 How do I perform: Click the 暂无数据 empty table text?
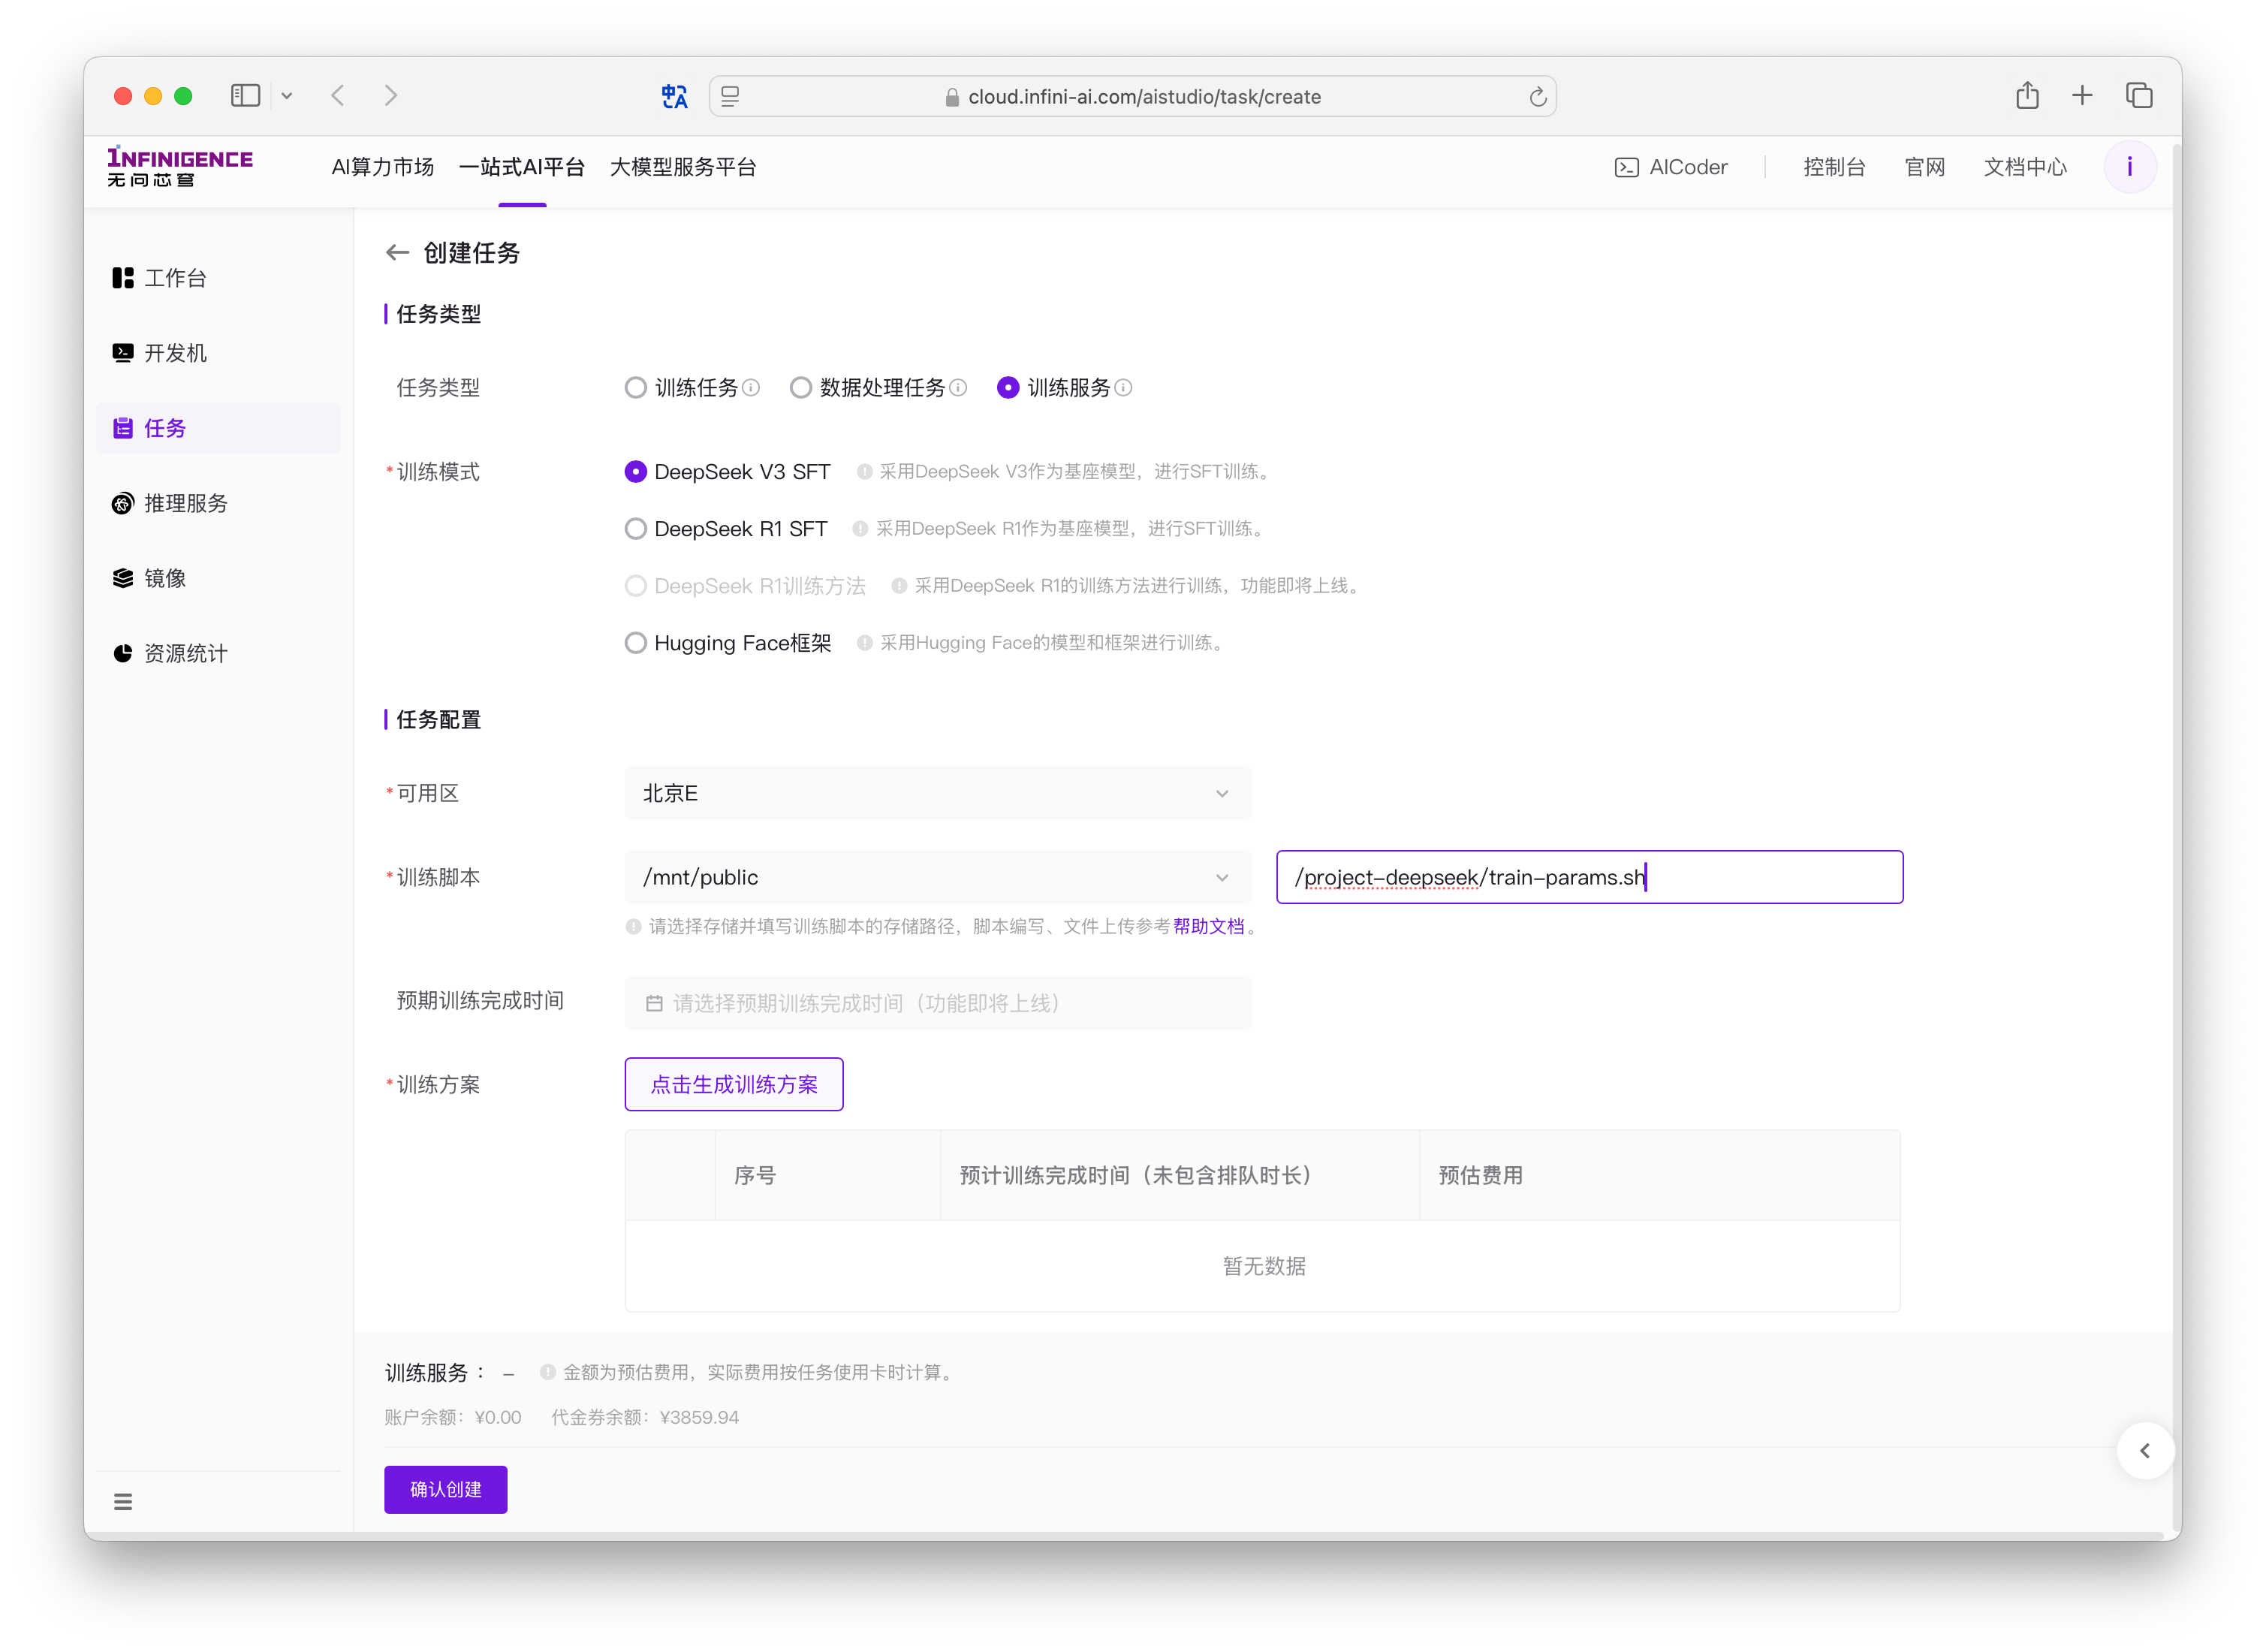[x=1264, y=1267]
